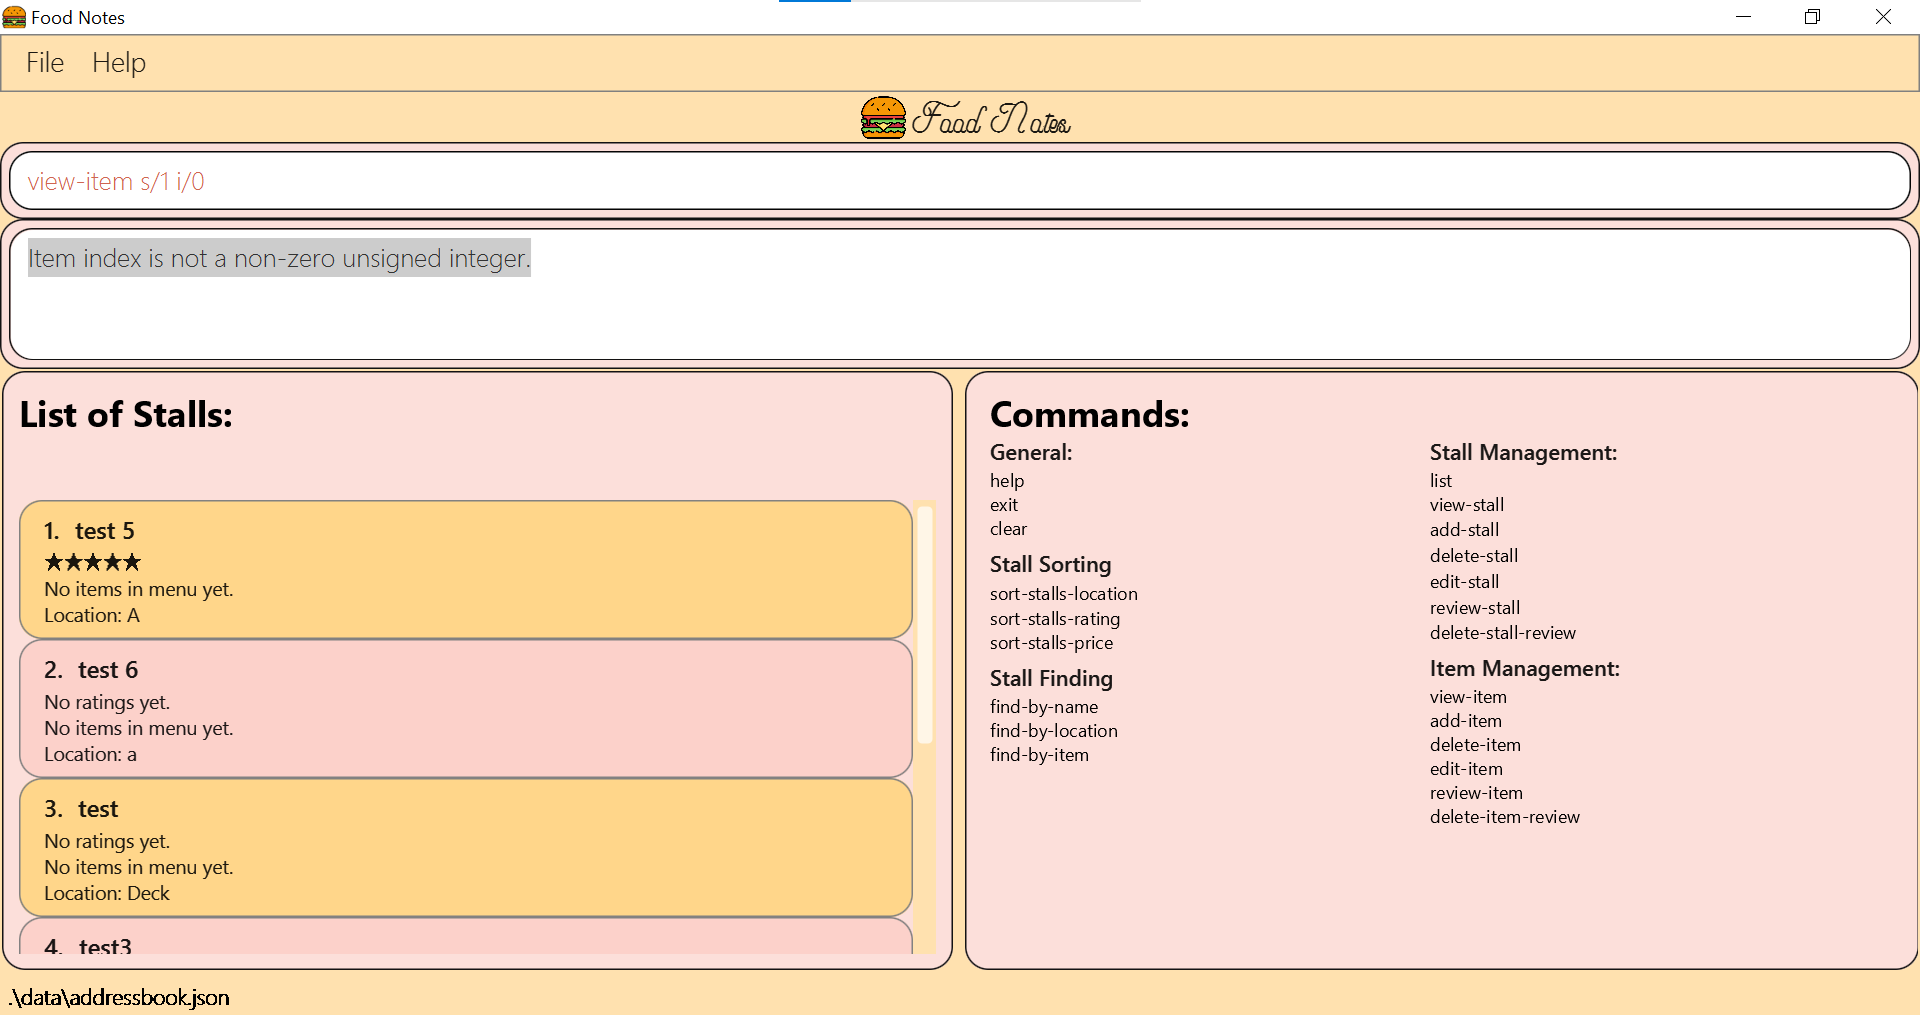Open the Help menu
This screenshot has width=1920, height=1015.
click(119, 63)
